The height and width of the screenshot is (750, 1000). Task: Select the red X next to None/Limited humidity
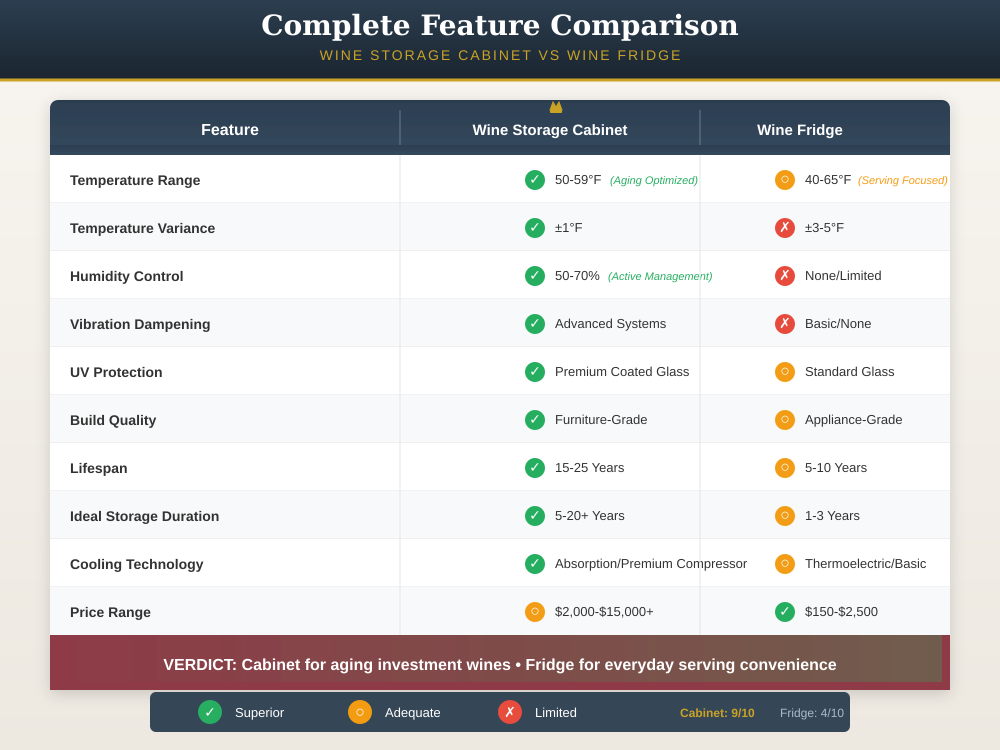(785, 276)
